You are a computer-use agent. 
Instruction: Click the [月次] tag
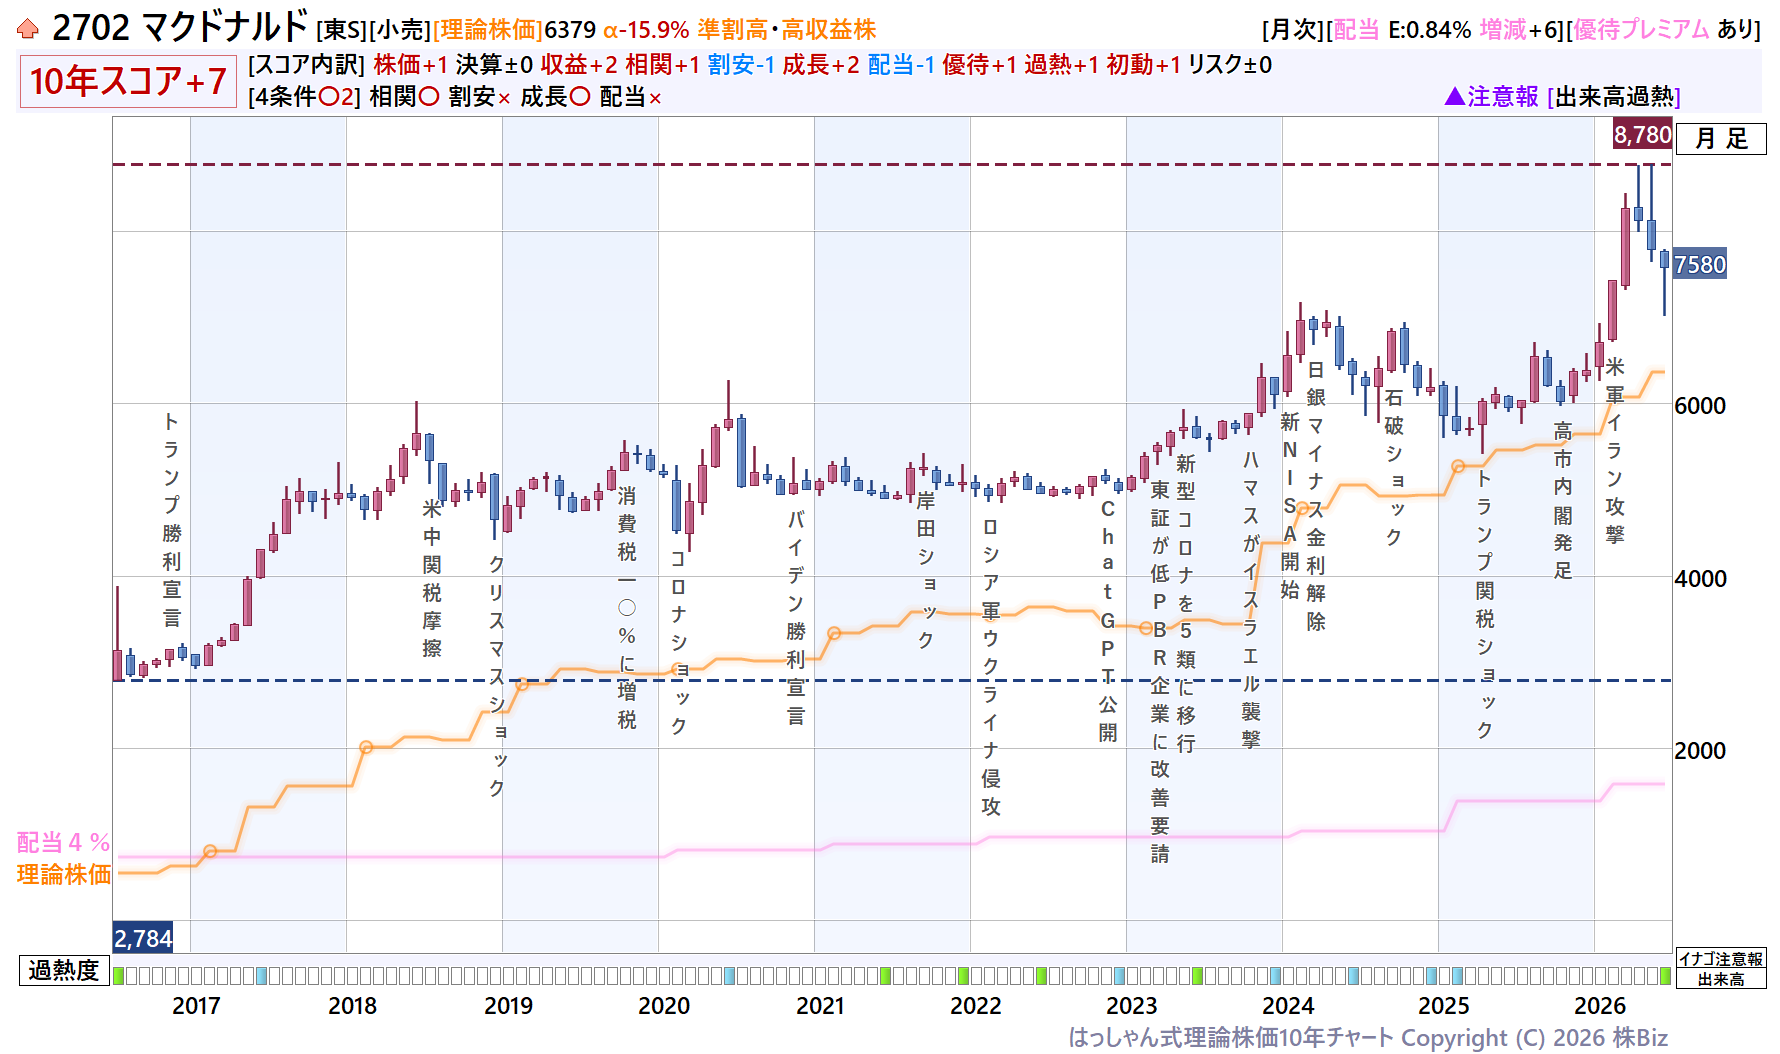coord(1294,30)
